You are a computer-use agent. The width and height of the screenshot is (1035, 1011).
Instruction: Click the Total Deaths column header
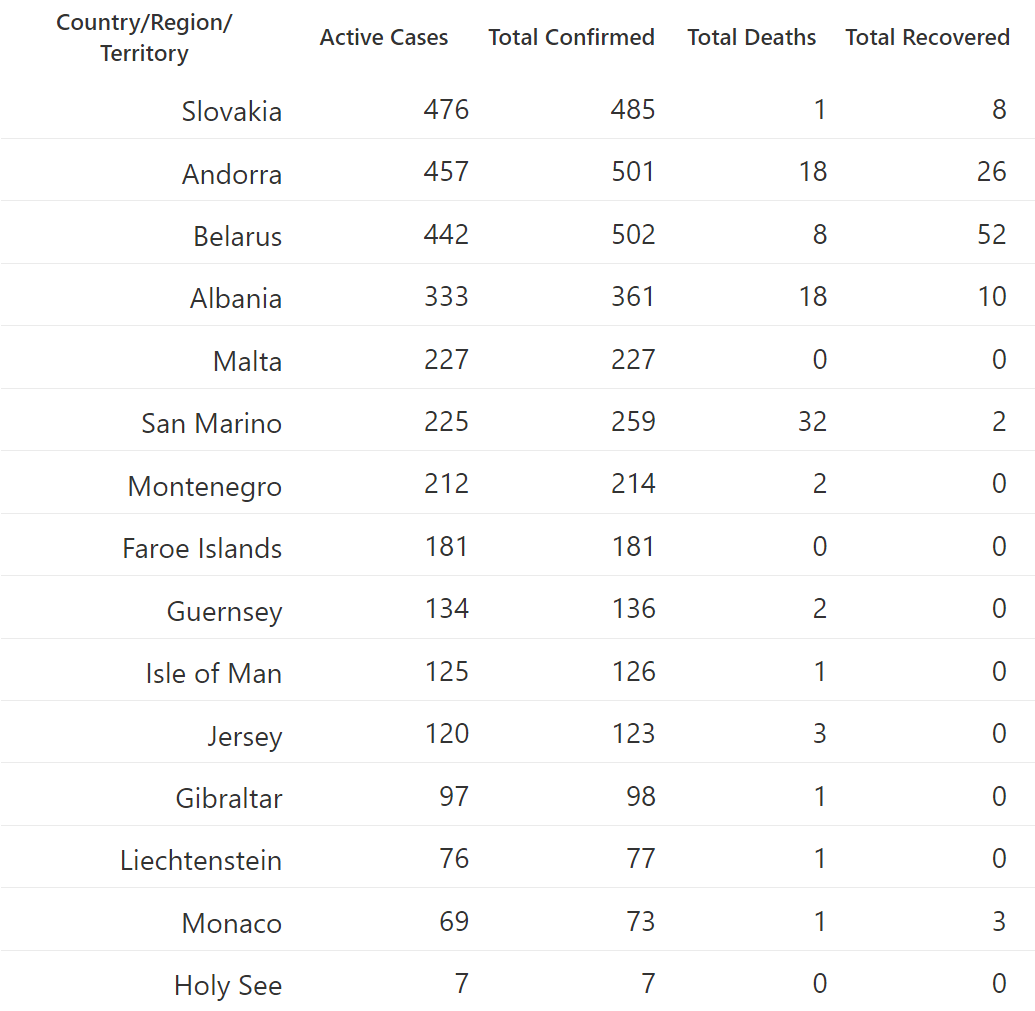coord(751,38)
